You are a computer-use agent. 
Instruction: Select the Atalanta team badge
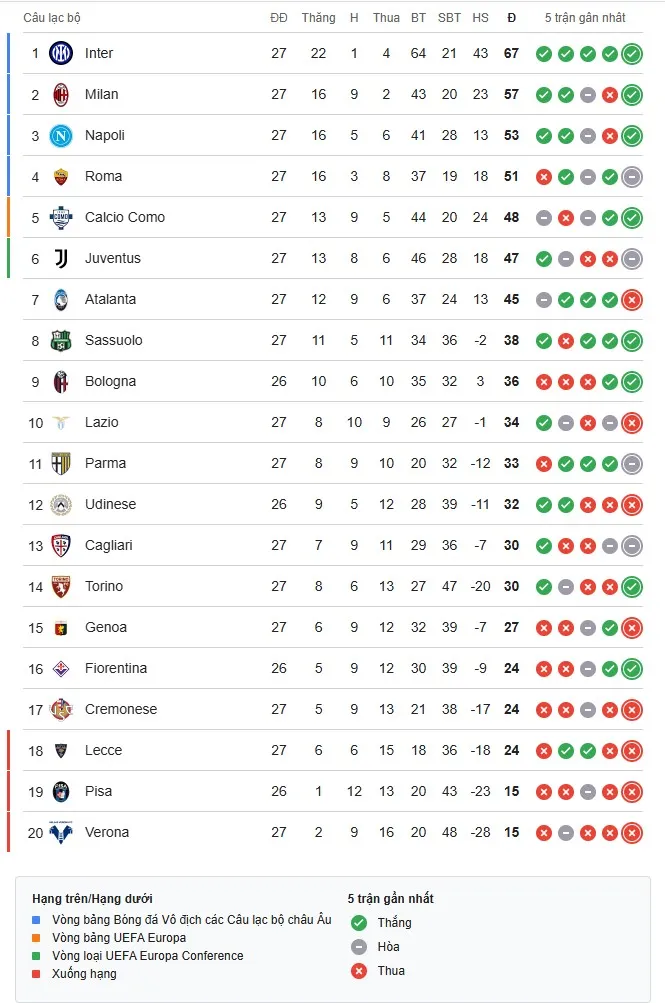pyautogui.click(x=60, y=299)
